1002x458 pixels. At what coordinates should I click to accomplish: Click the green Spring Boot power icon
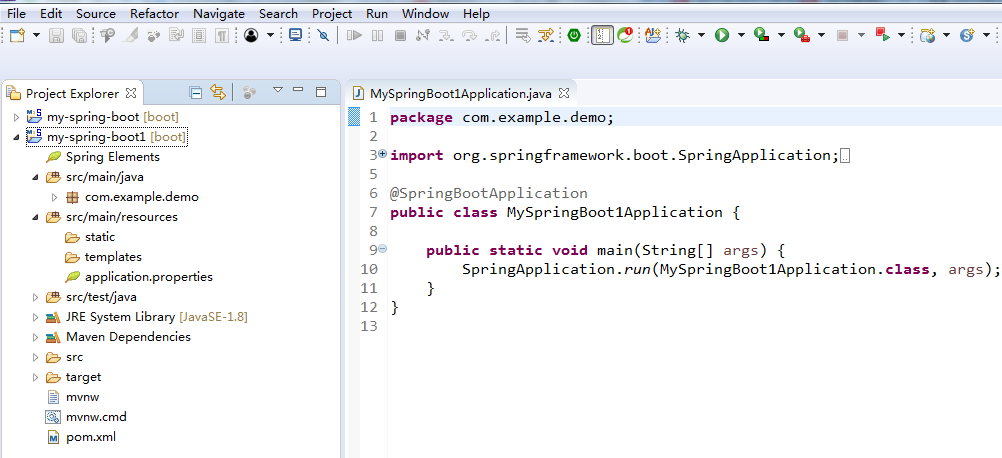click(x=574, y=36)
